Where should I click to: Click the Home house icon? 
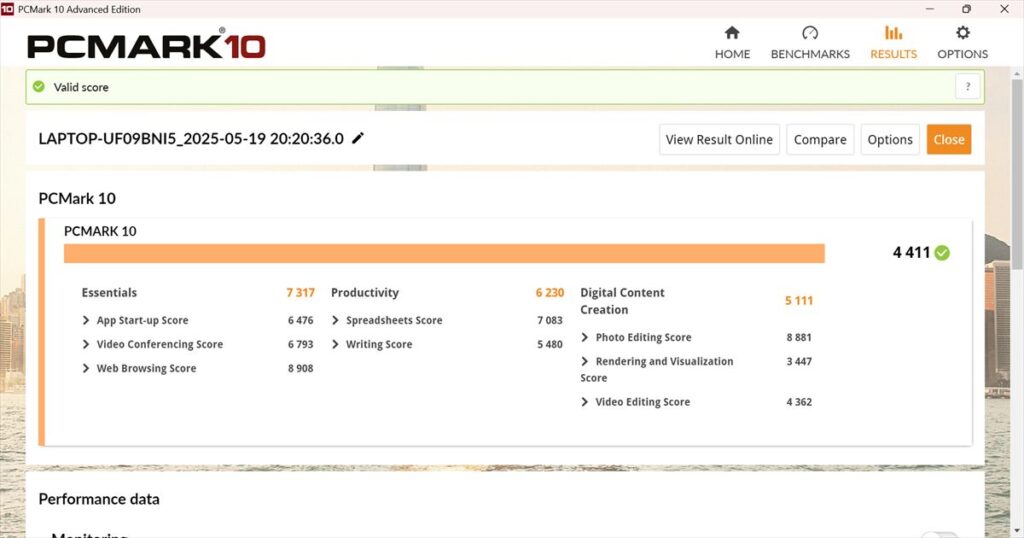pyautogui.click(x=732, y=33)
